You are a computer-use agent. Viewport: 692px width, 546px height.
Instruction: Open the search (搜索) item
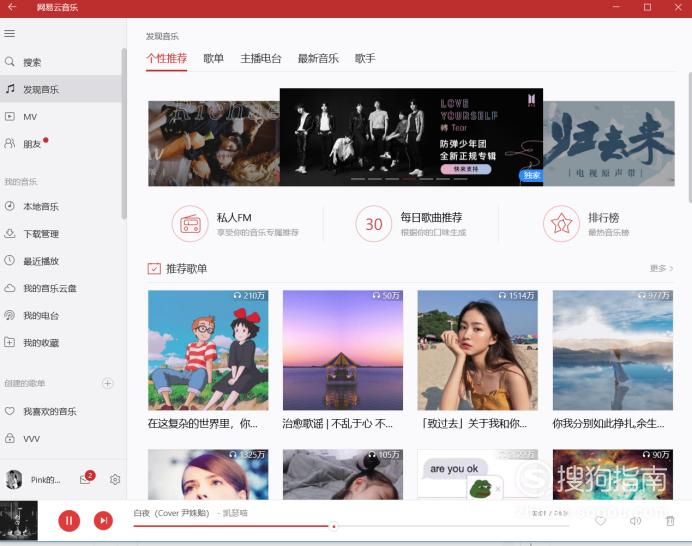(60, 62)
